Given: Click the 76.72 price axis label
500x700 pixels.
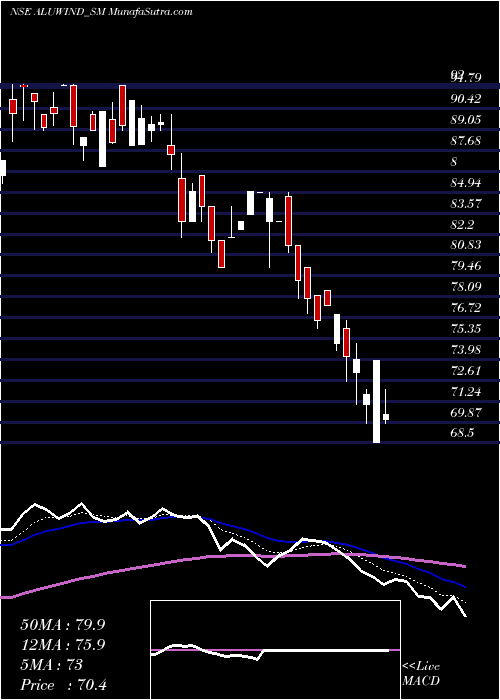Looking at the screenshot, I should click(466, 308).
